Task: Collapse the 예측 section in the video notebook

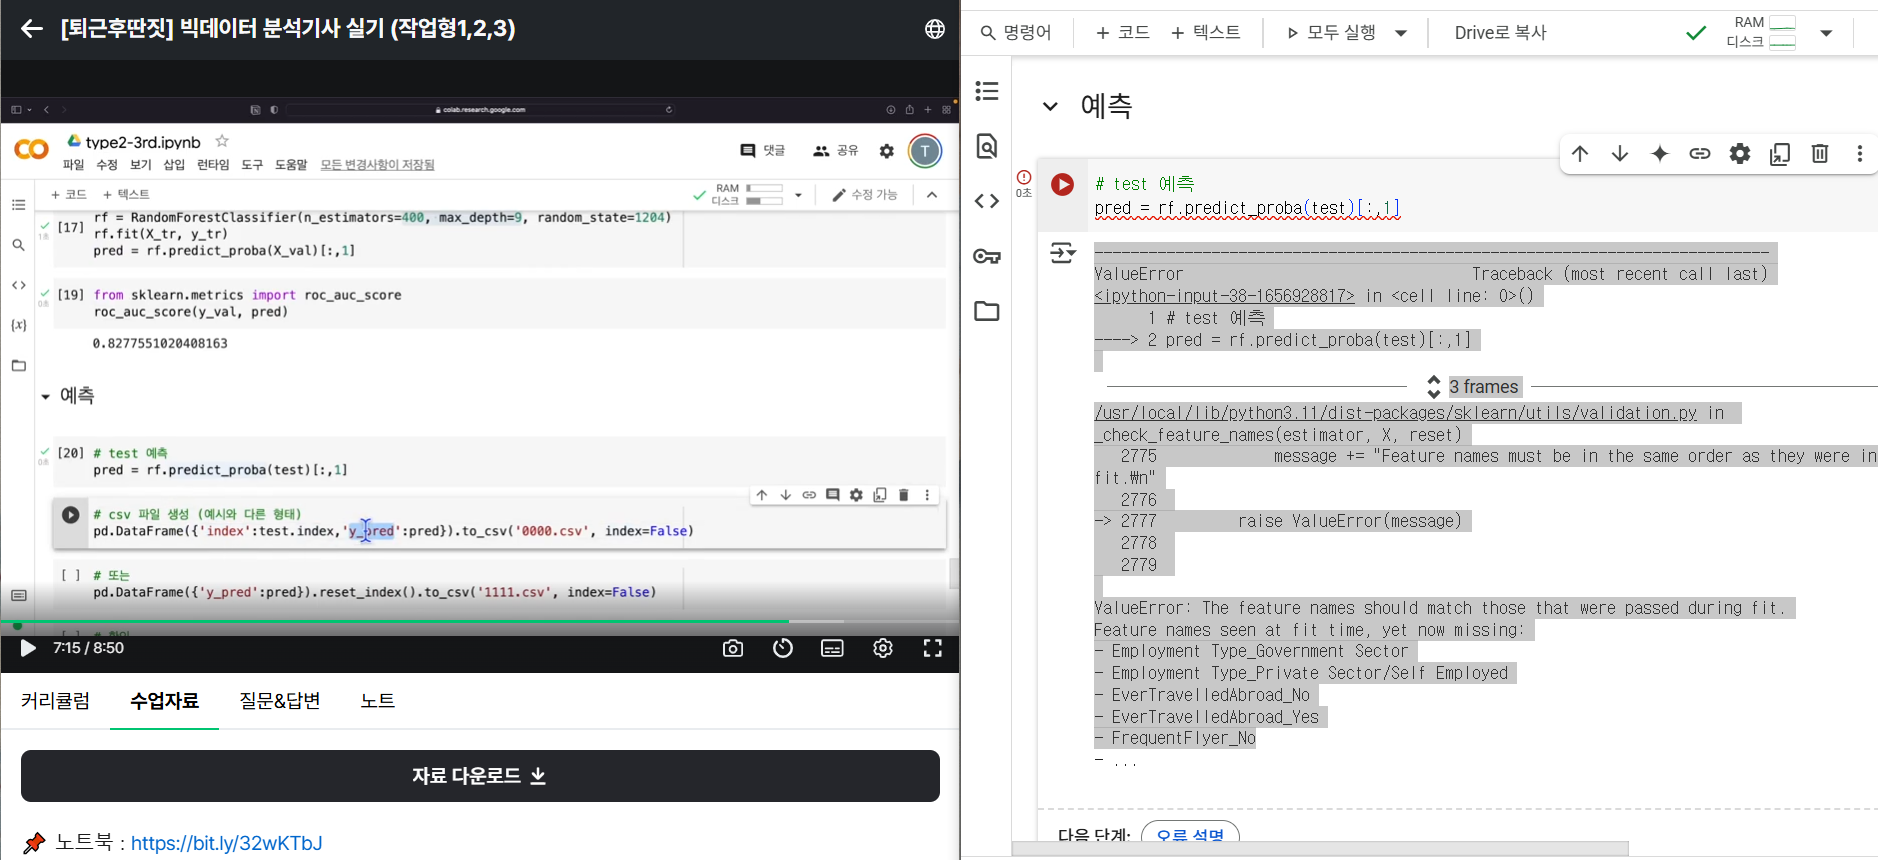Action: tap(45, 397)
